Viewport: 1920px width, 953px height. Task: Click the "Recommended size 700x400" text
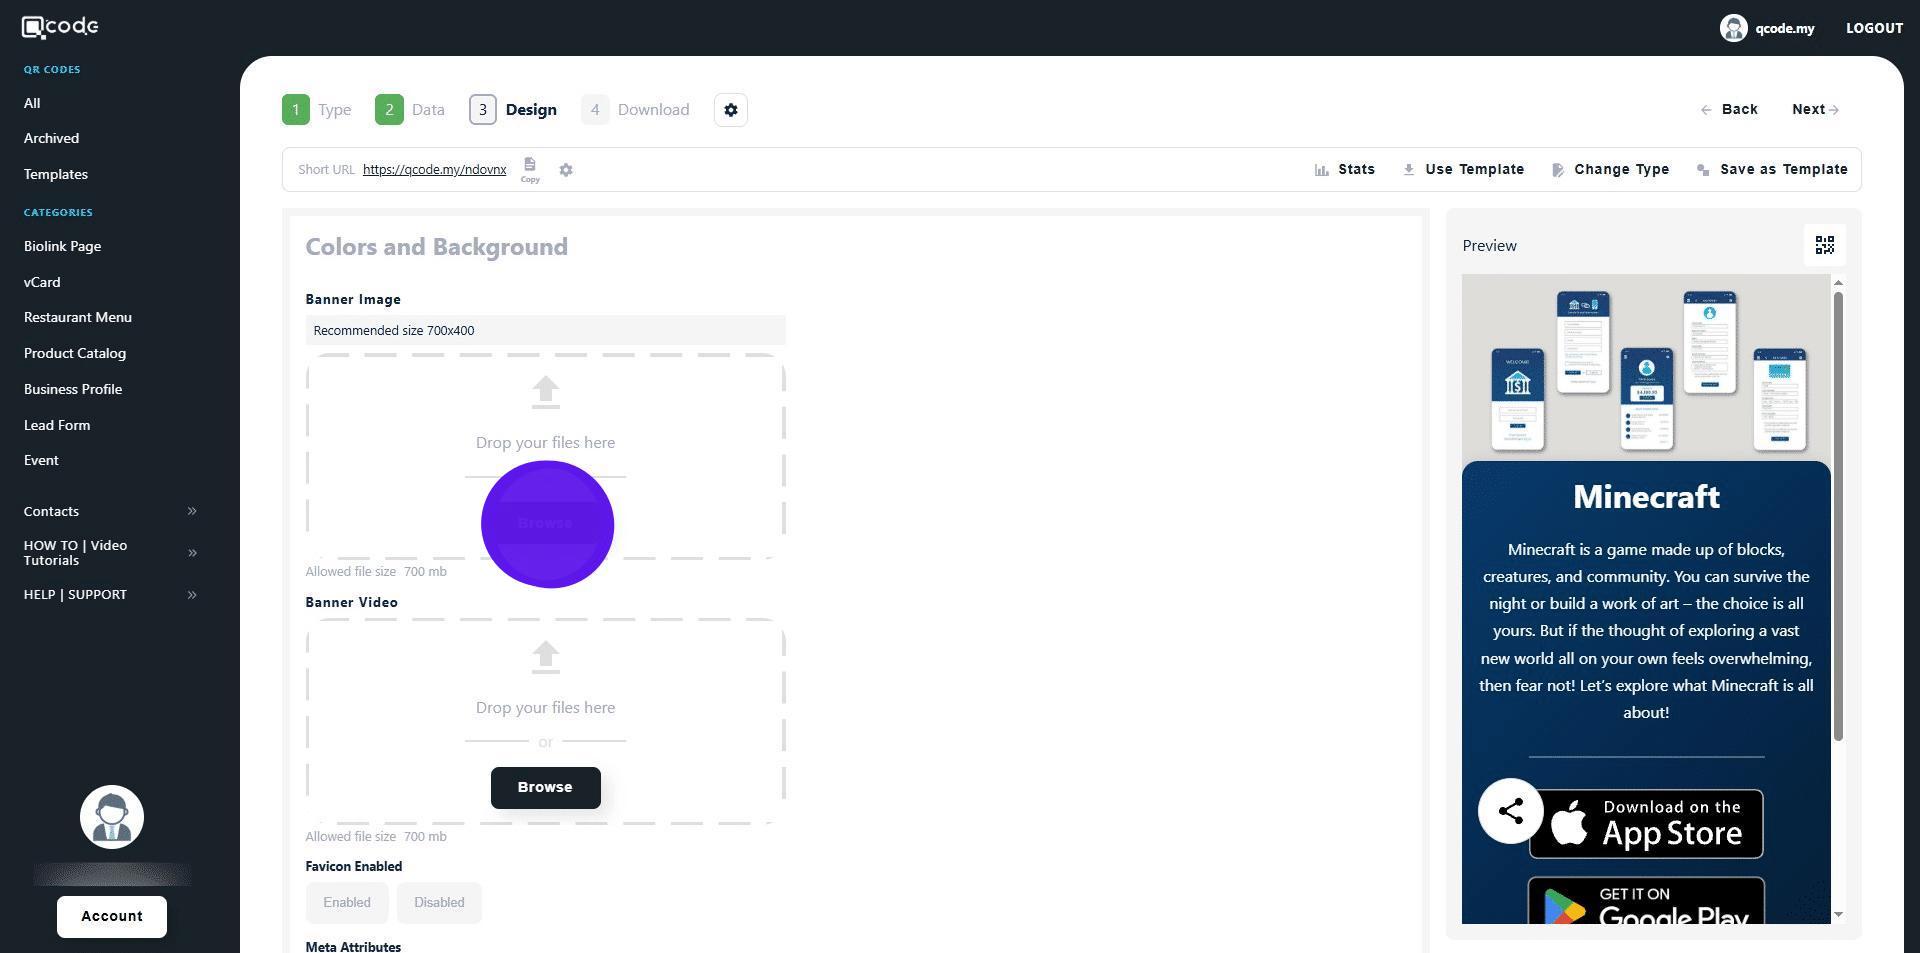394,331
